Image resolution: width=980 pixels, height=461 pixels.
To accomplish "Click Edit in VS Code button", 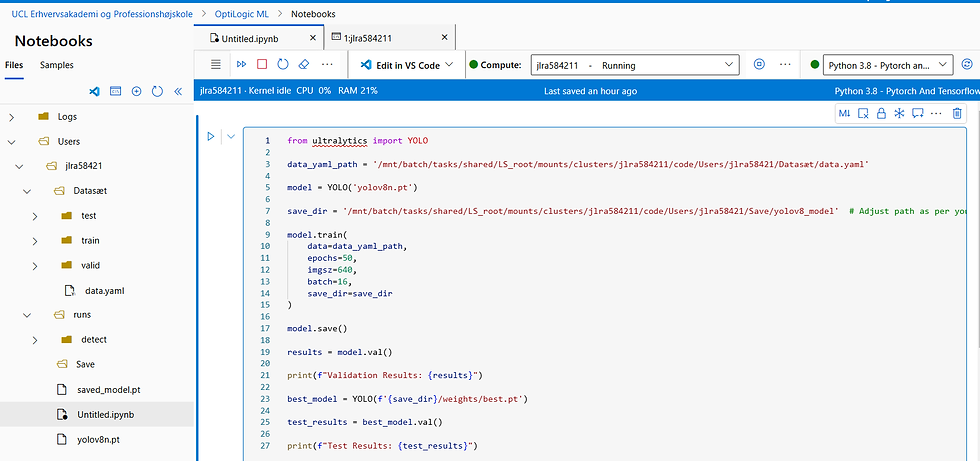I will [400, 65].
